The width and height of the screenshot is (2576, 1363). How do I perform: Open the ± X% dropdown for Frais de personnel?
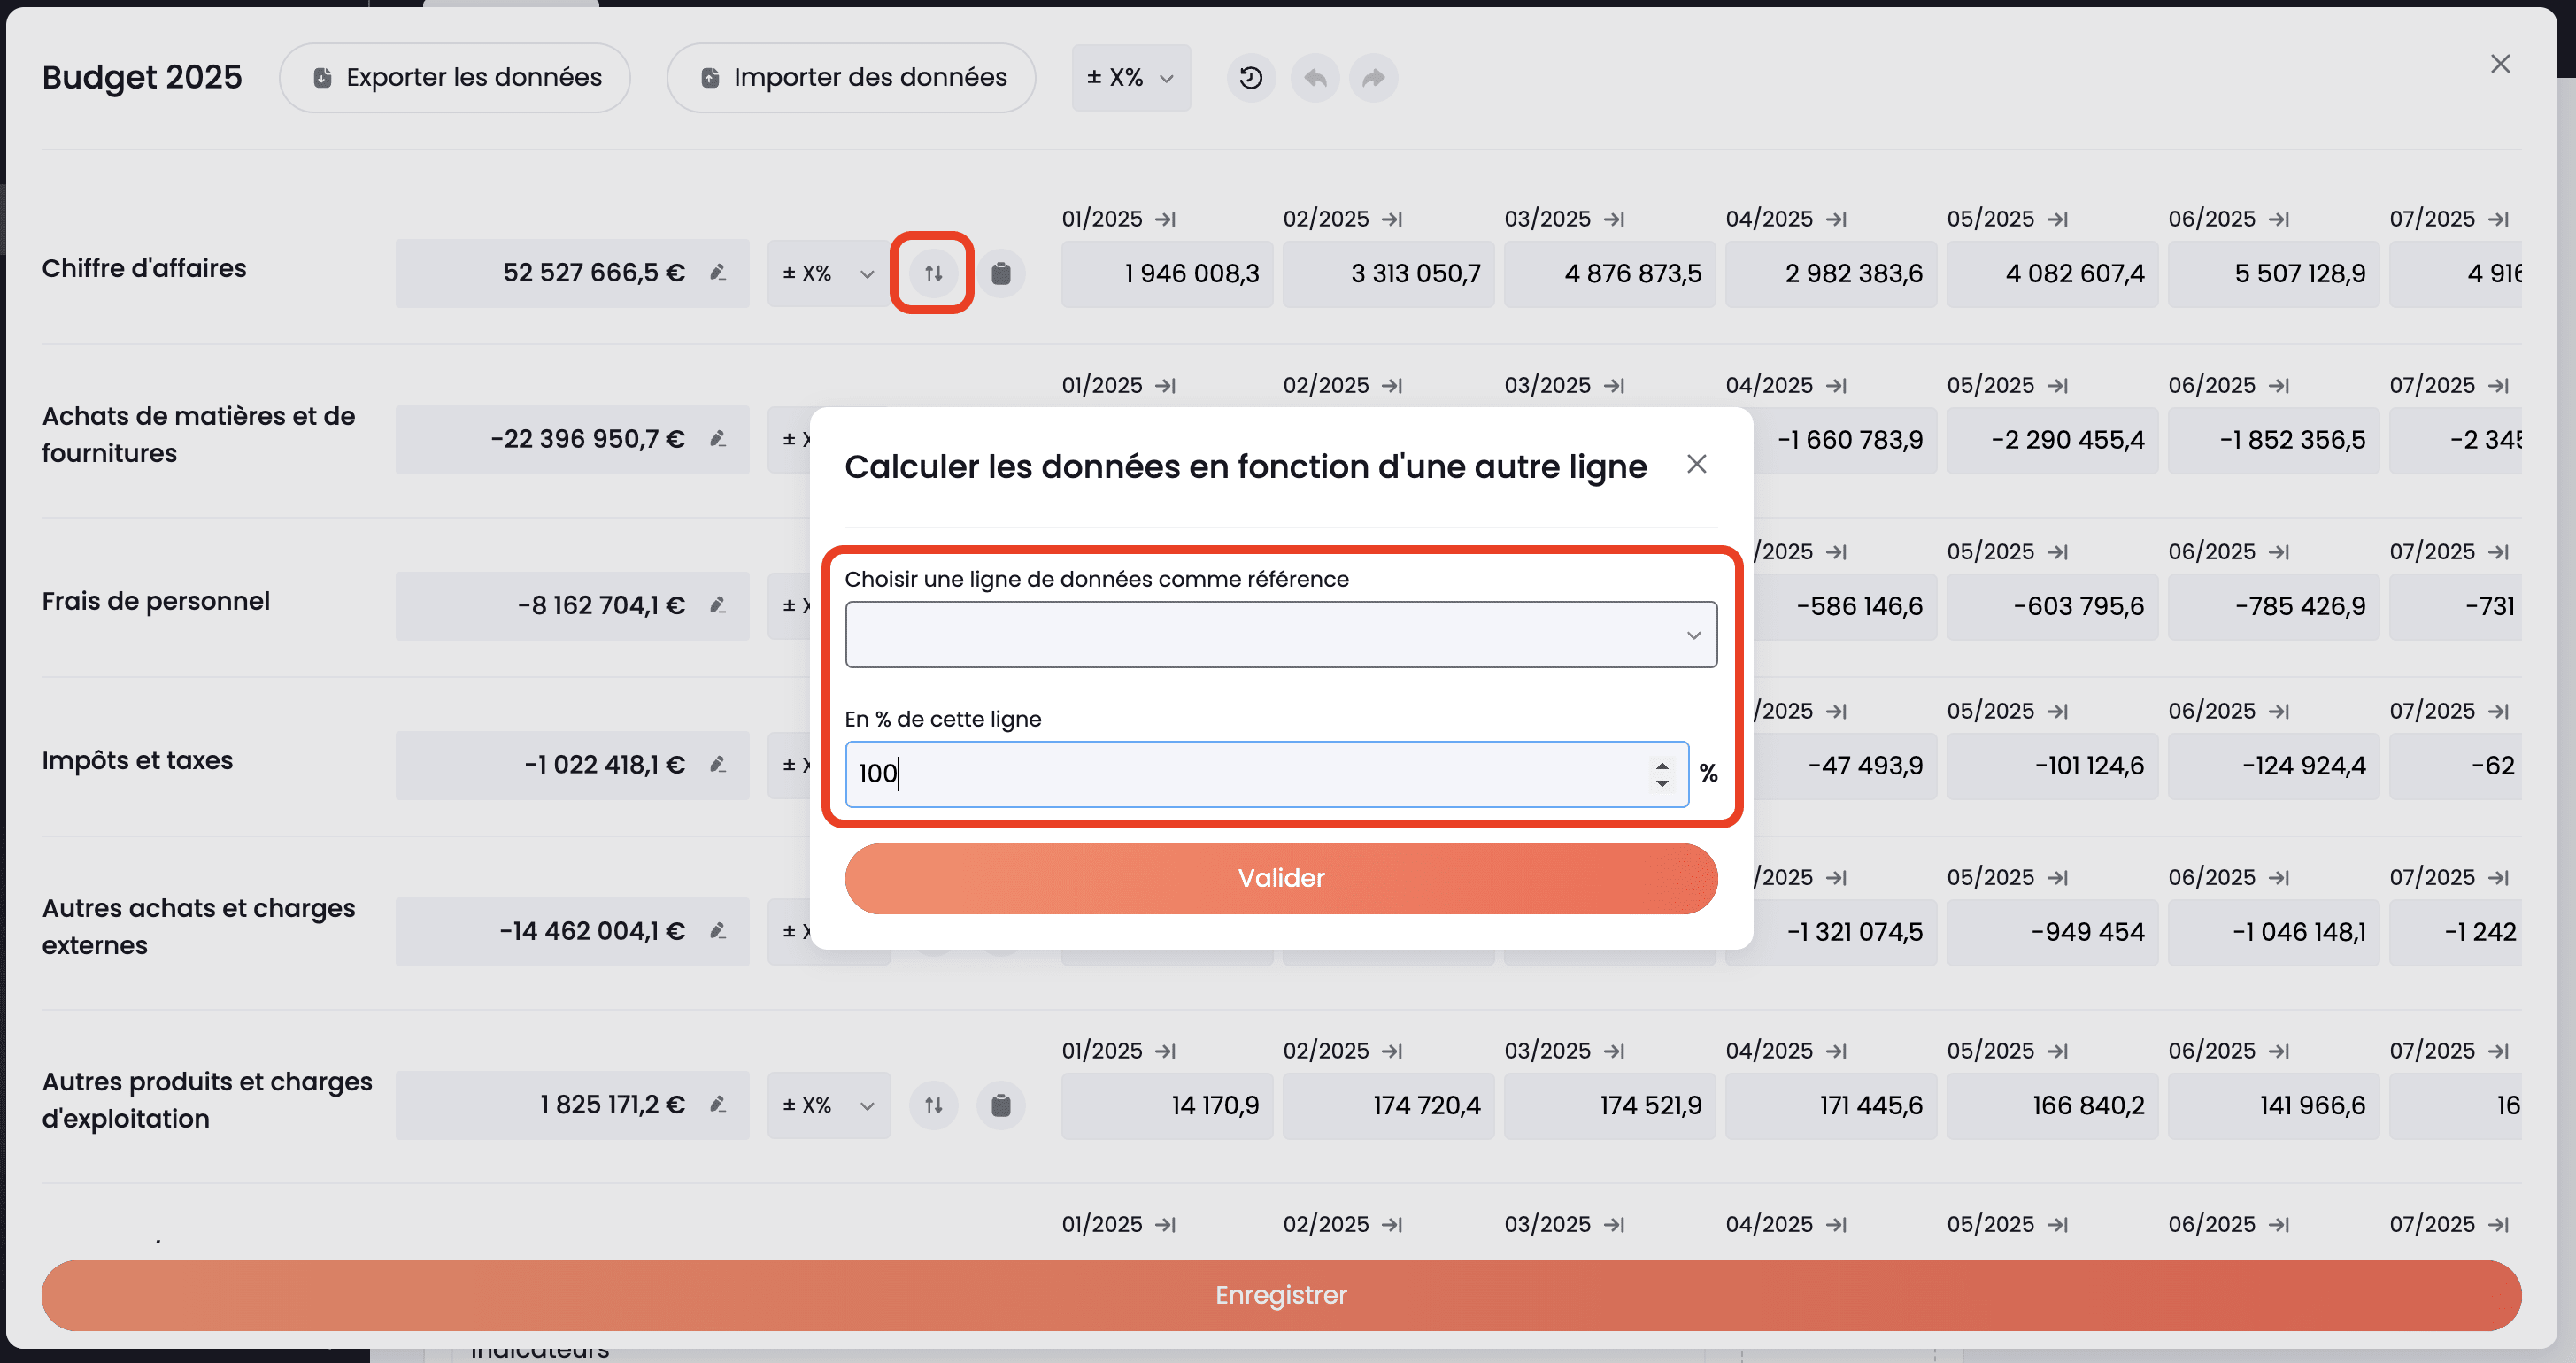coord(790,605)
